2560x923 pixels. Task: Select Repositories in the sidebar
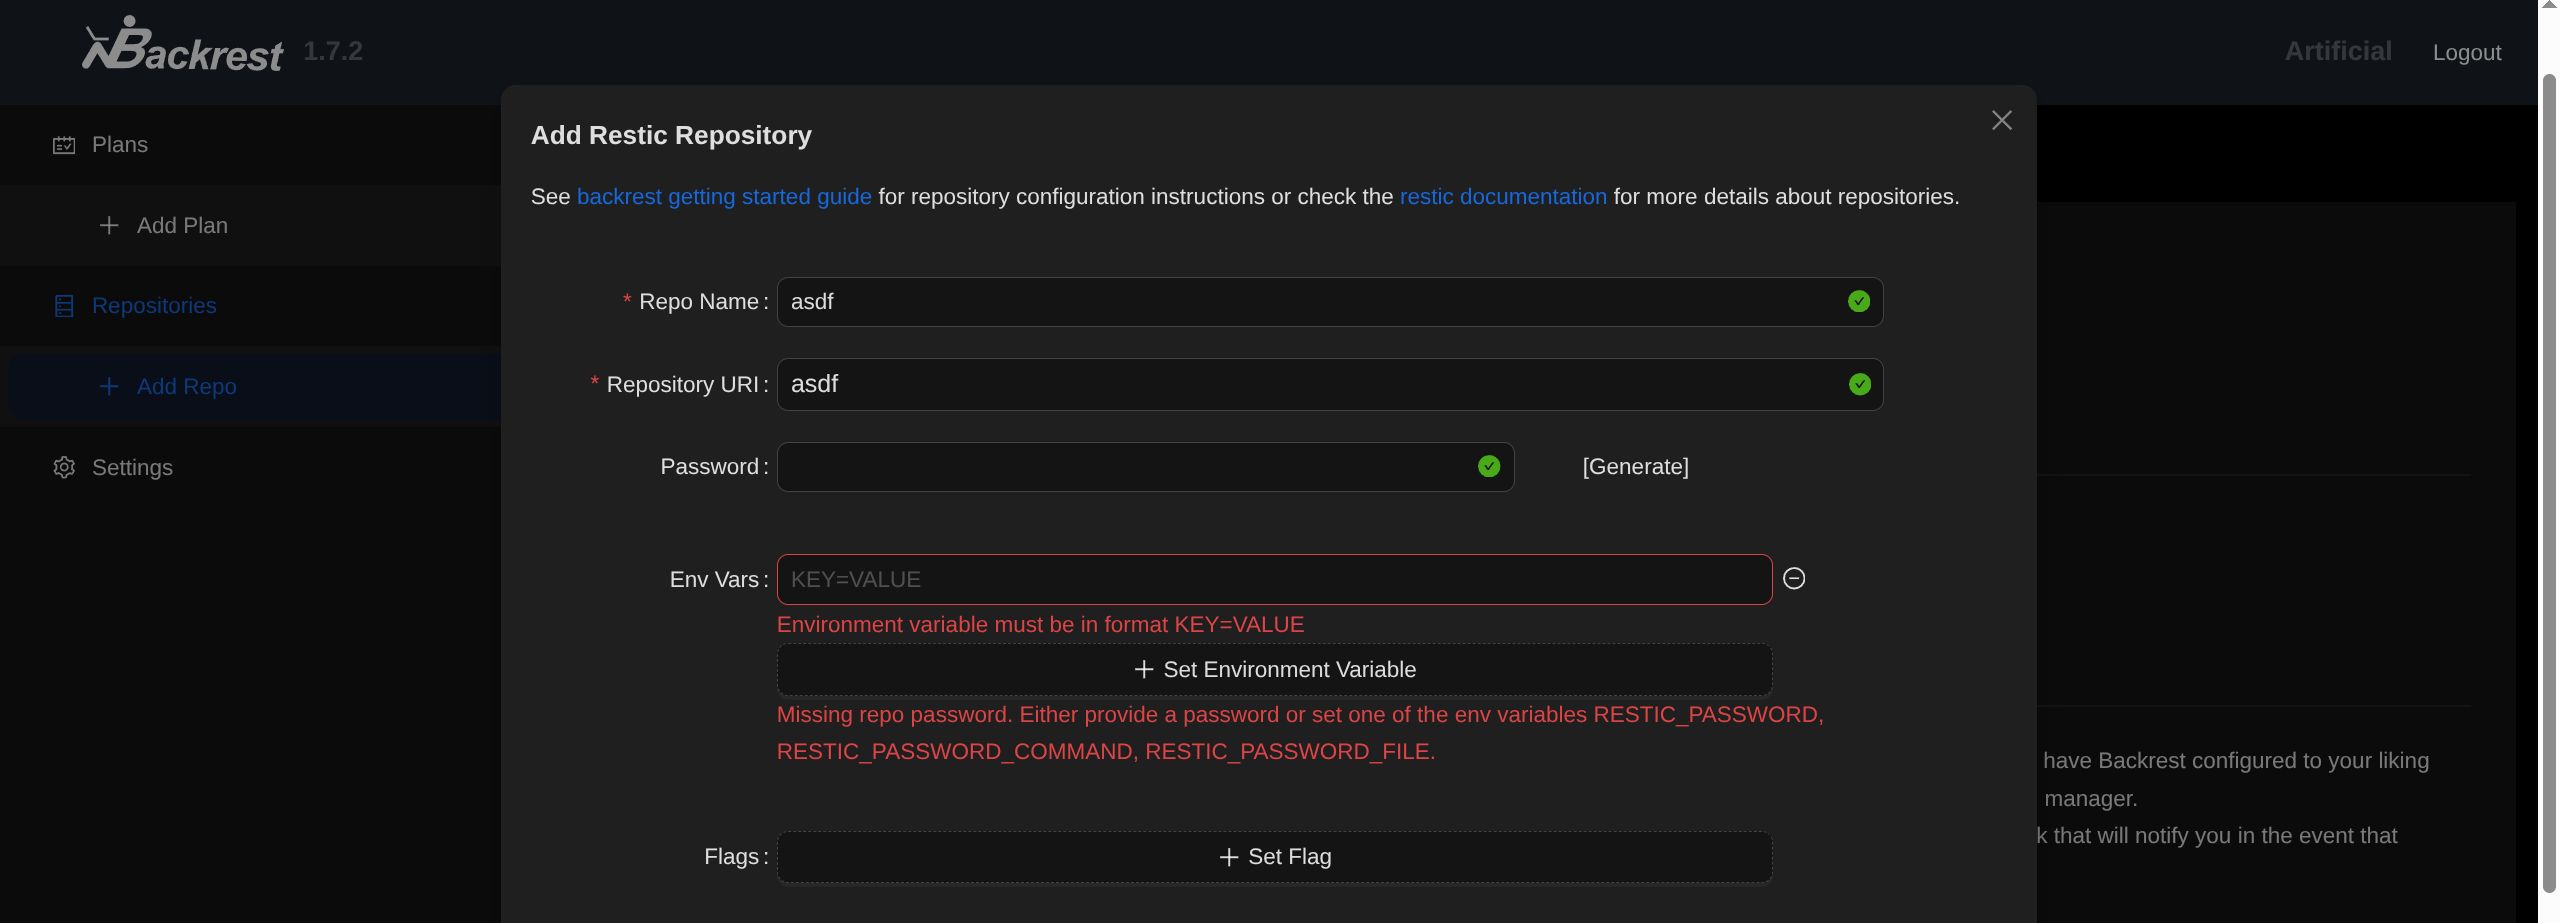tap(154, 306)
